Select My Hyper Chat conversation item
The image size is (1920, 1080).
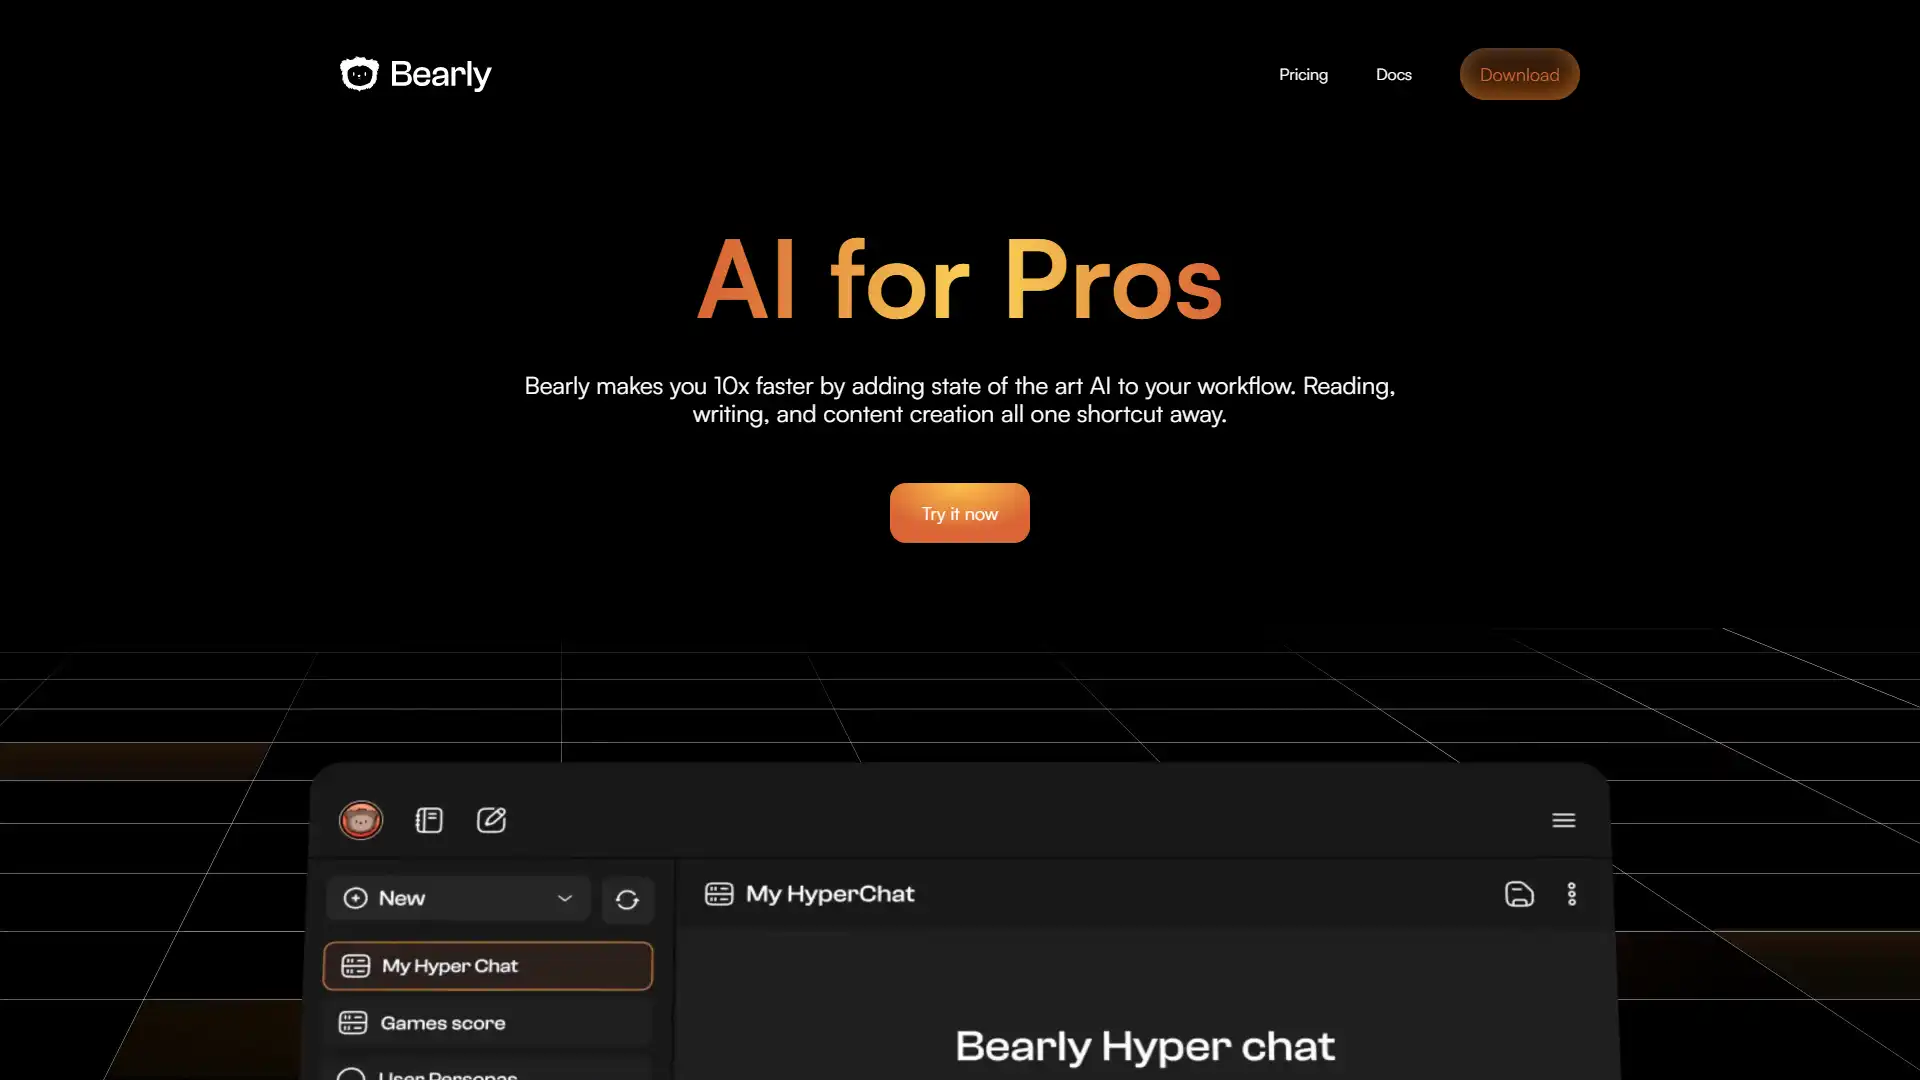488,964
